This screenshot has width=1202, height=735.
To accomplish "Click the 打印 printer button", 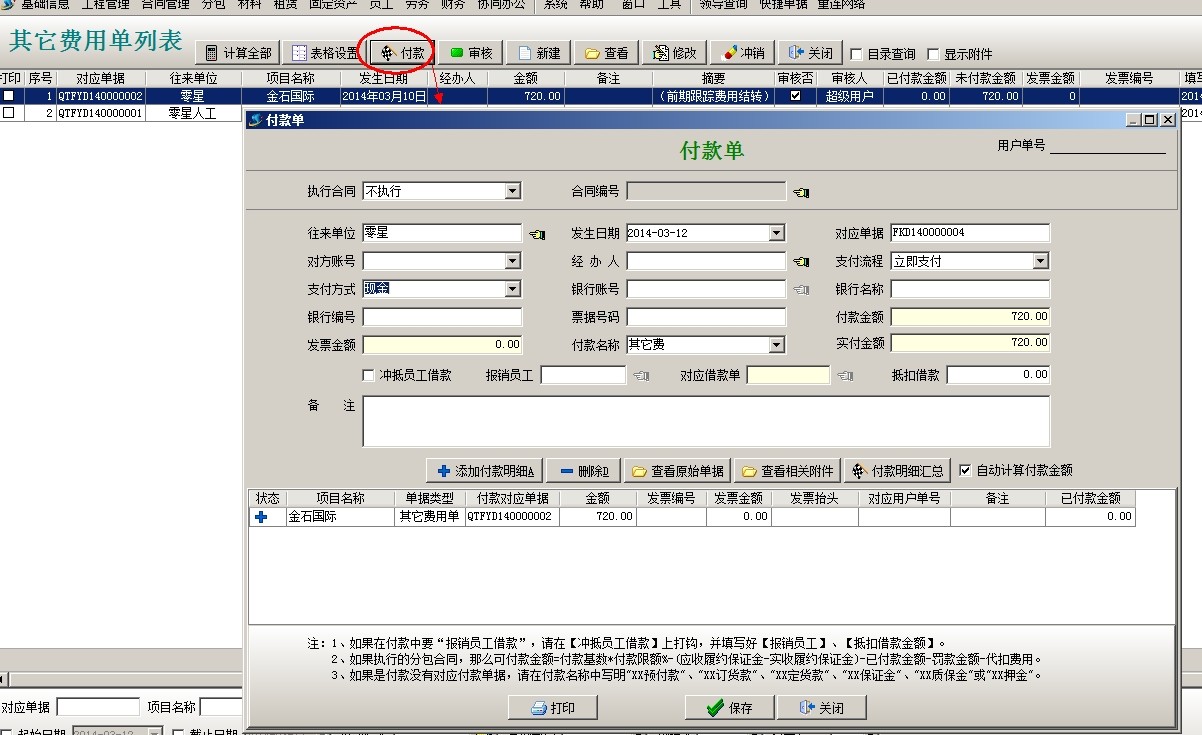I will point(553,707).
